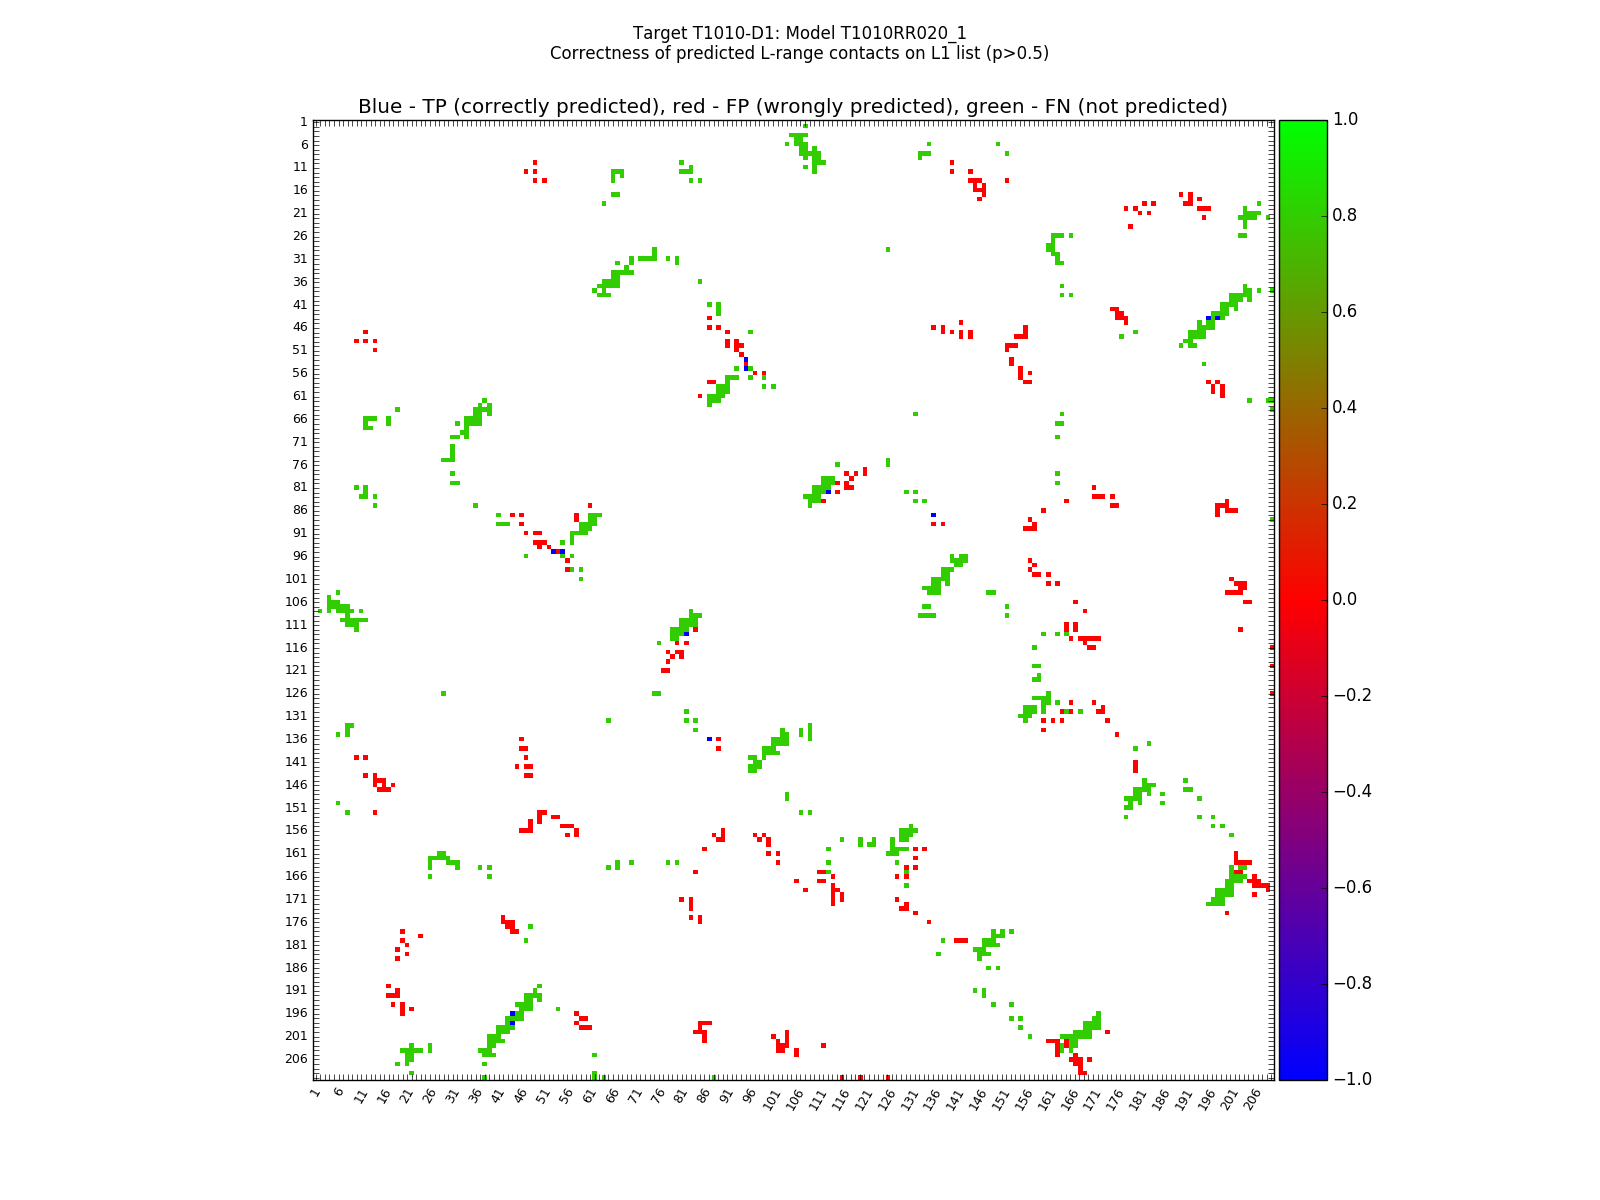Click the red middle band of the colorbar

coord(1302,600)
